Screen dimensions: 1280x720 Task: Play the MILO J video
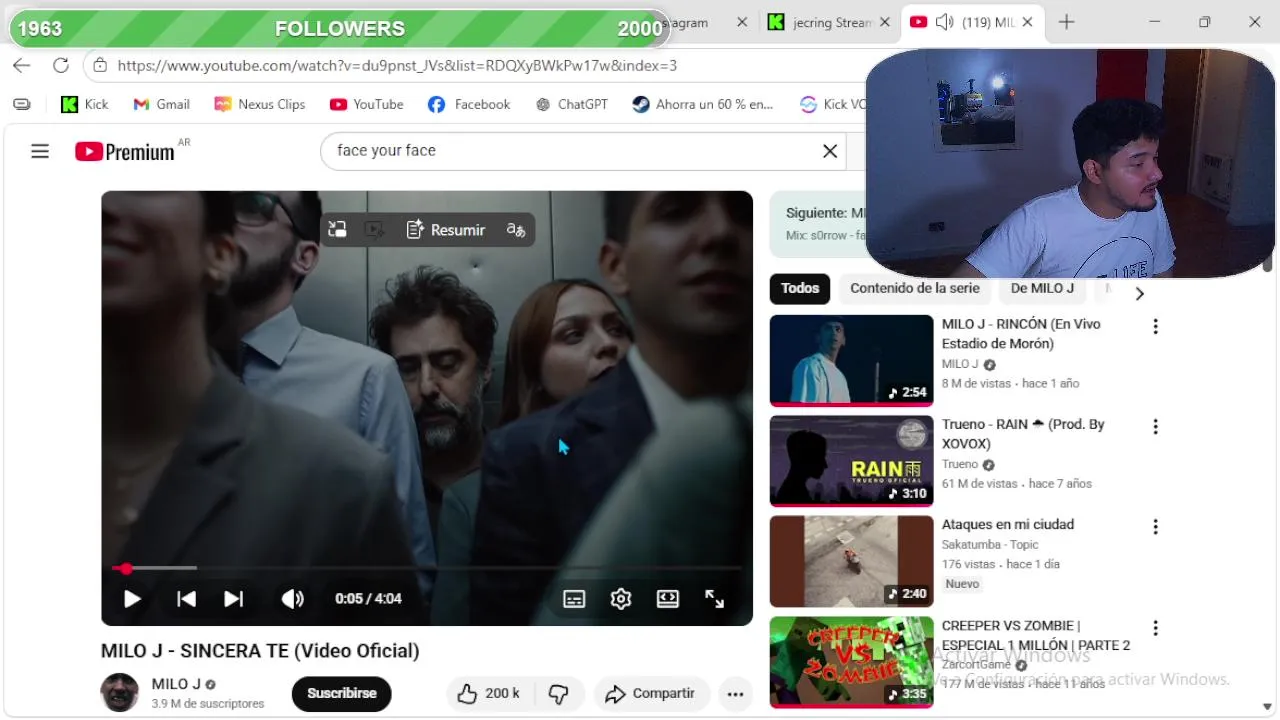[x=132, y=599]
